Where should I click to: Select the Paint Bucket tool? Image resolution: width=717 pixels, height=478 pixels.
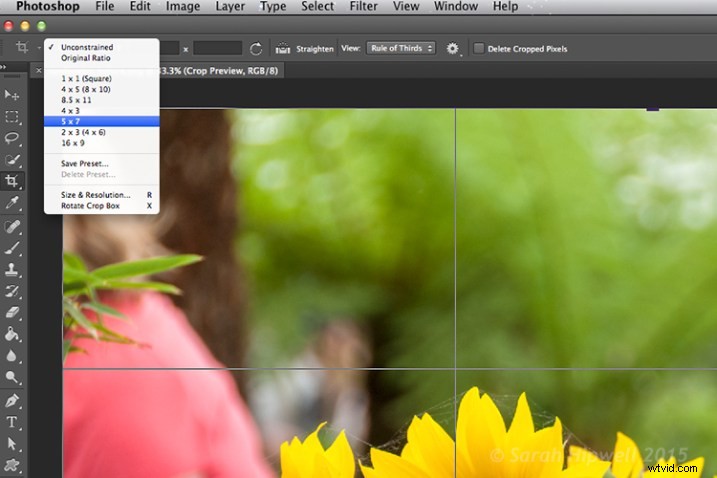(11, 334)
